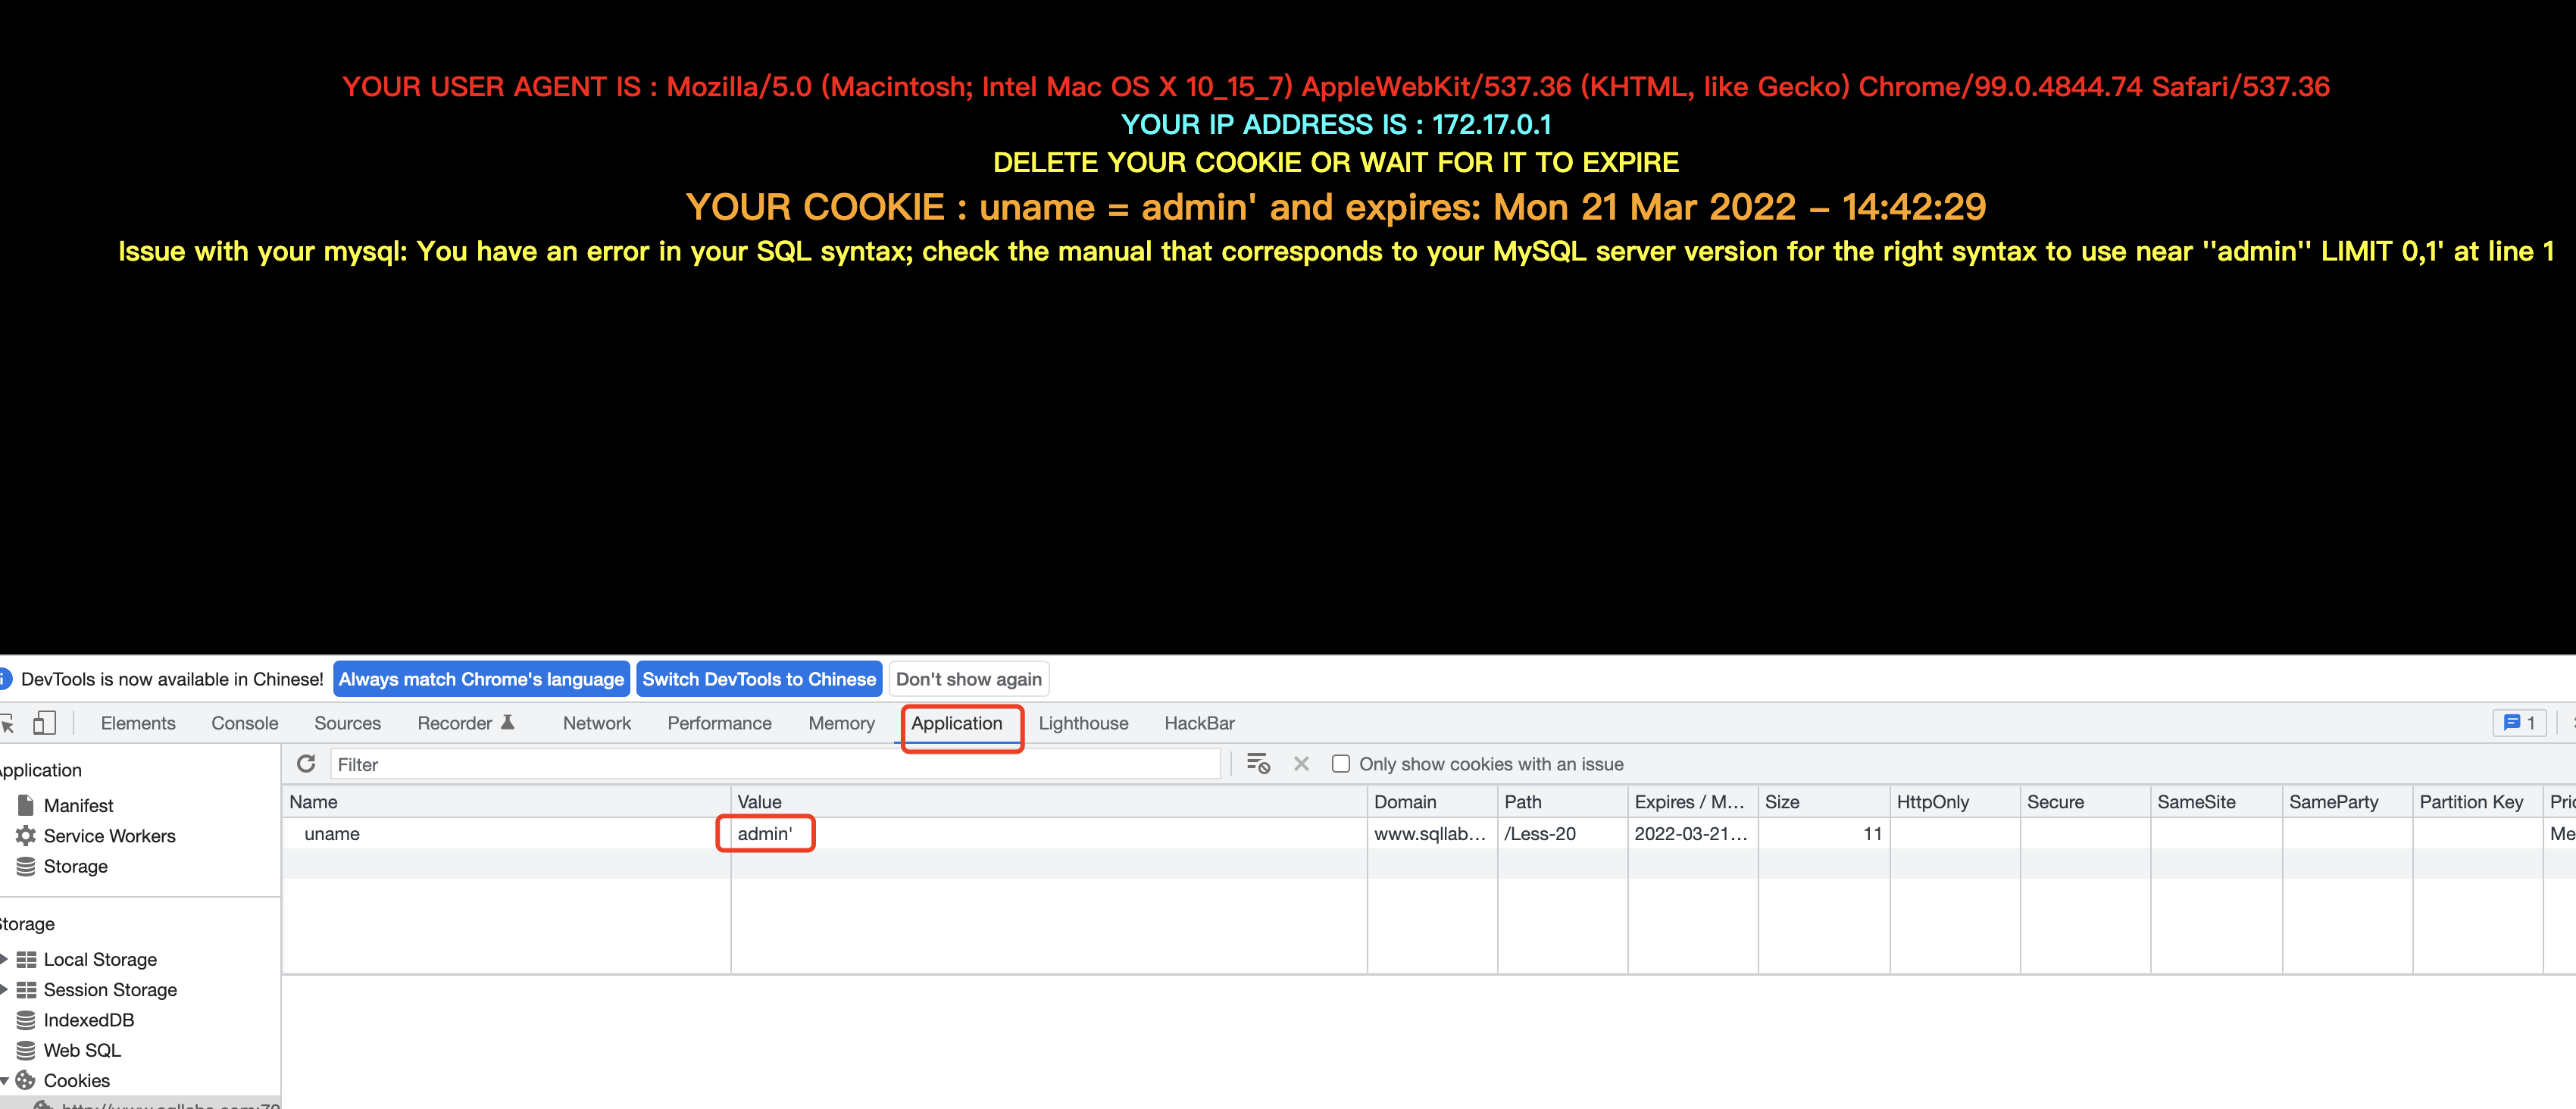
Task: Click the clear all cookies icon
Action: point(1257,764)
